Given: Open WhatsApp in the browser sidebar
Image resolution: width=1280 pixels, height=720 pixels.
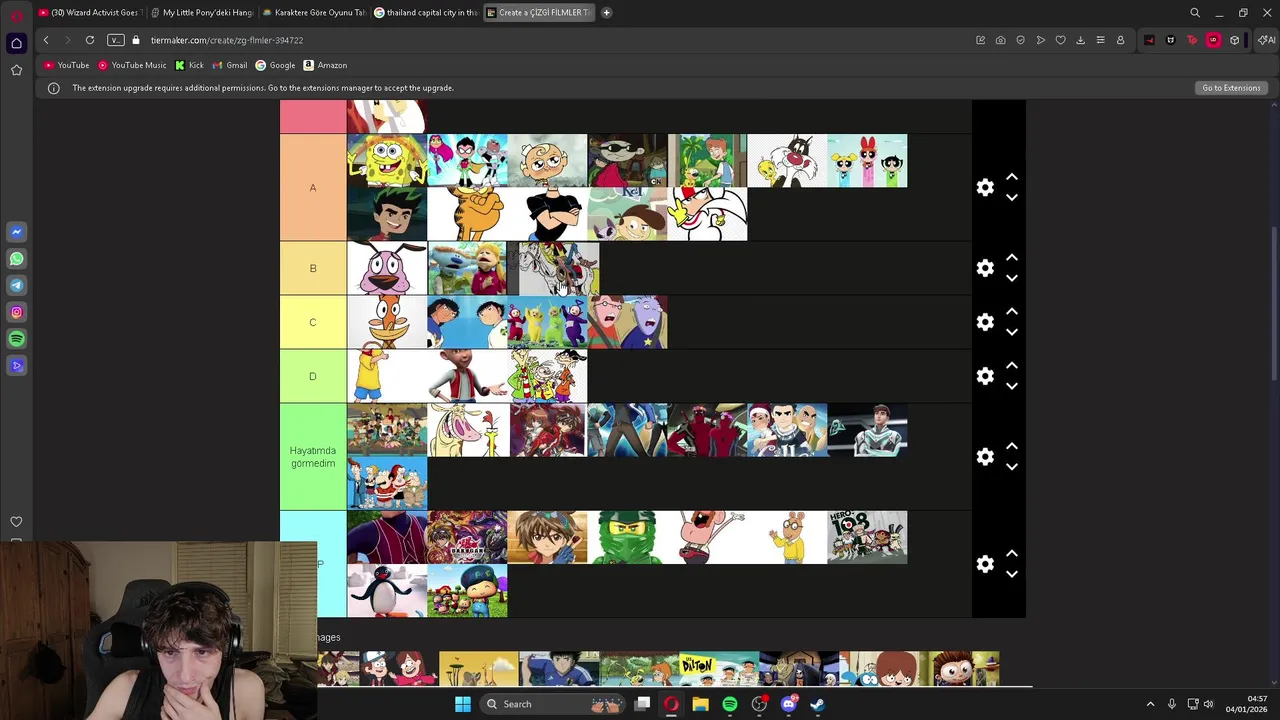Looking at the screenshot, I should click(x=16, y=259).
